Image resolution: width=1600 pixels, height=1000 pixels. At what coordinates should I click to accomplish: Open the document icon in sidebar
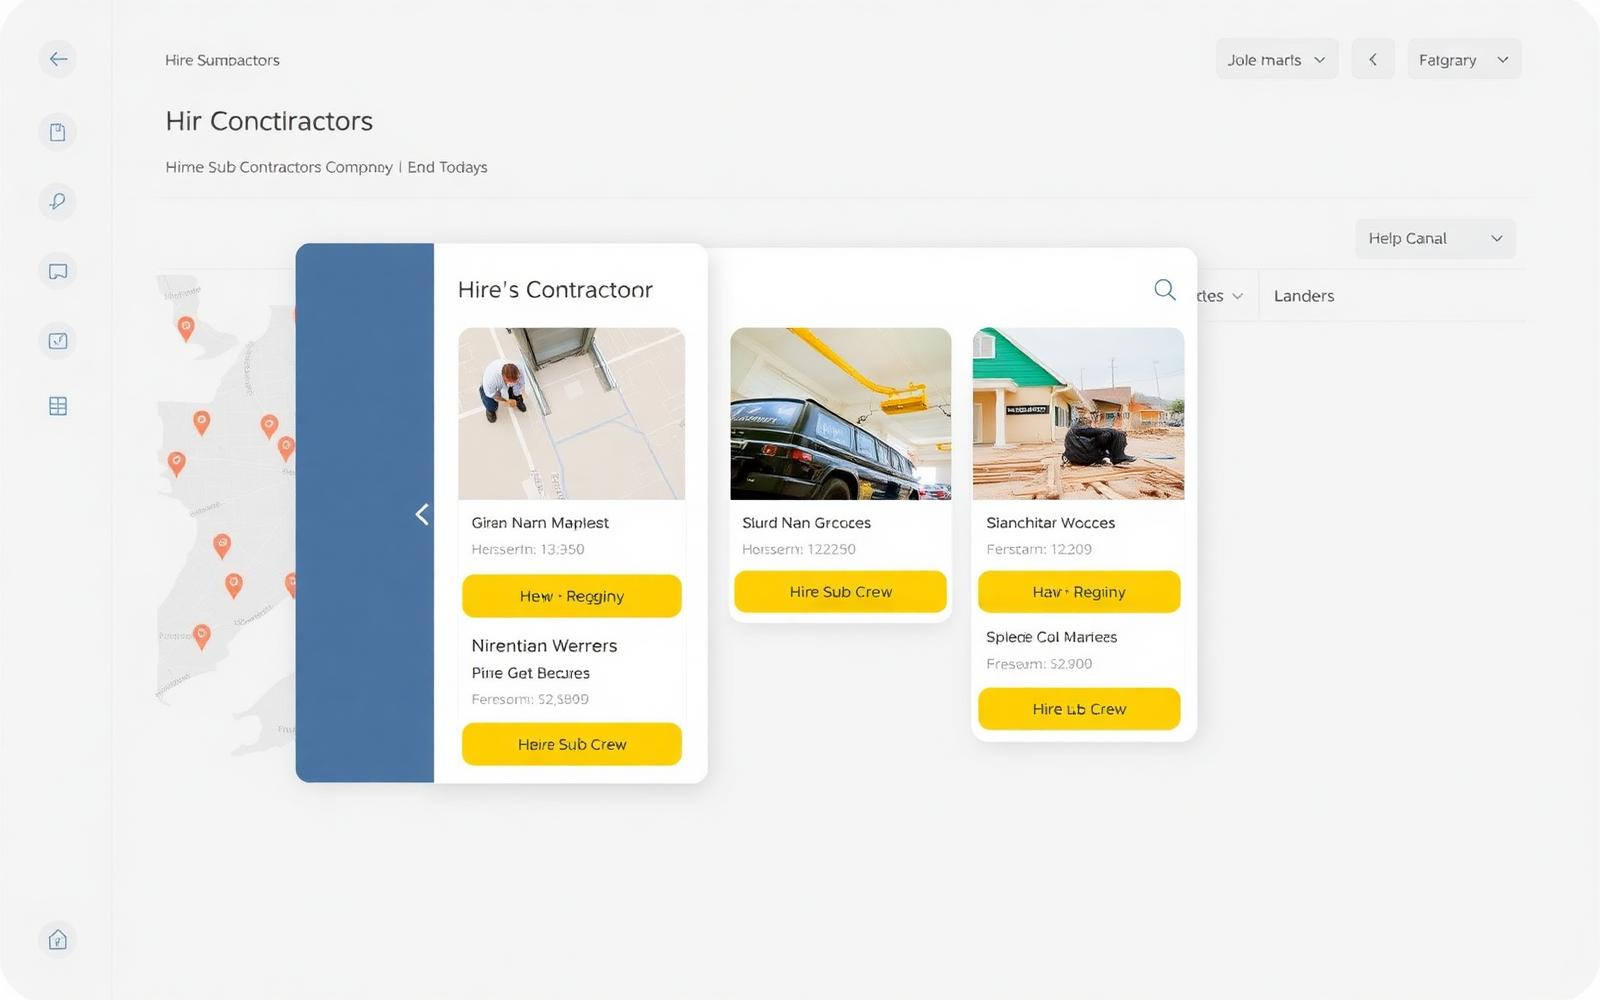pyautogui.click(x=58, y=132)
